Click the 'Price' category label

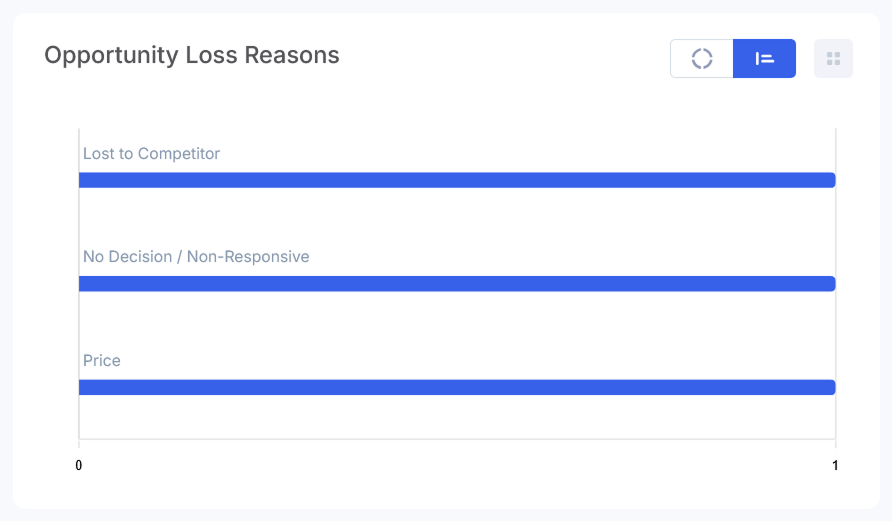coord(102,361)
